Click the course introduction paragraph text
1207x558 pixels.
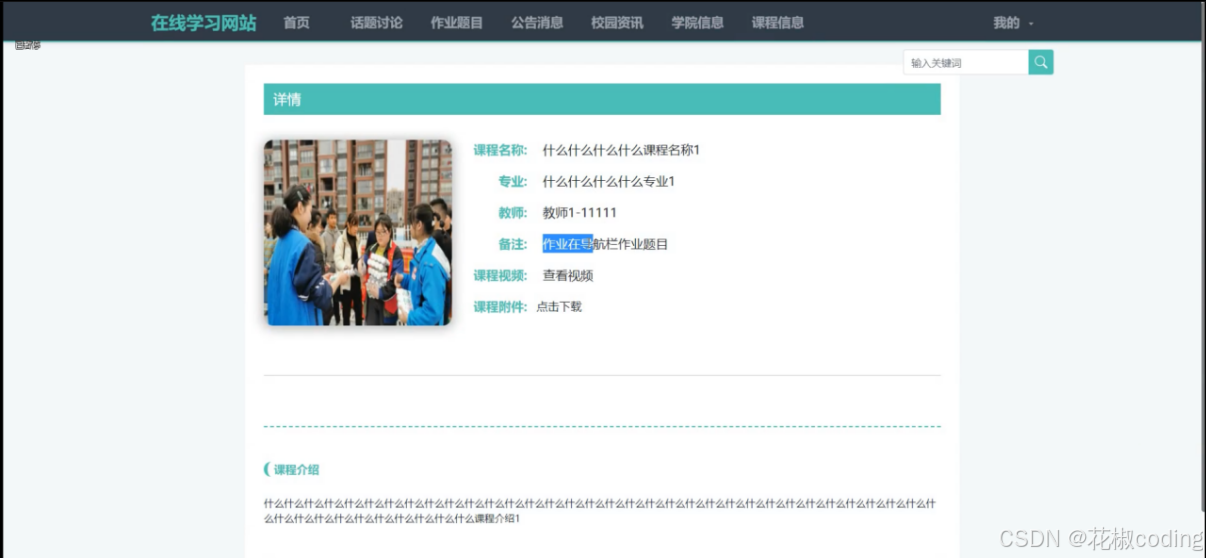tap(600, 511)
